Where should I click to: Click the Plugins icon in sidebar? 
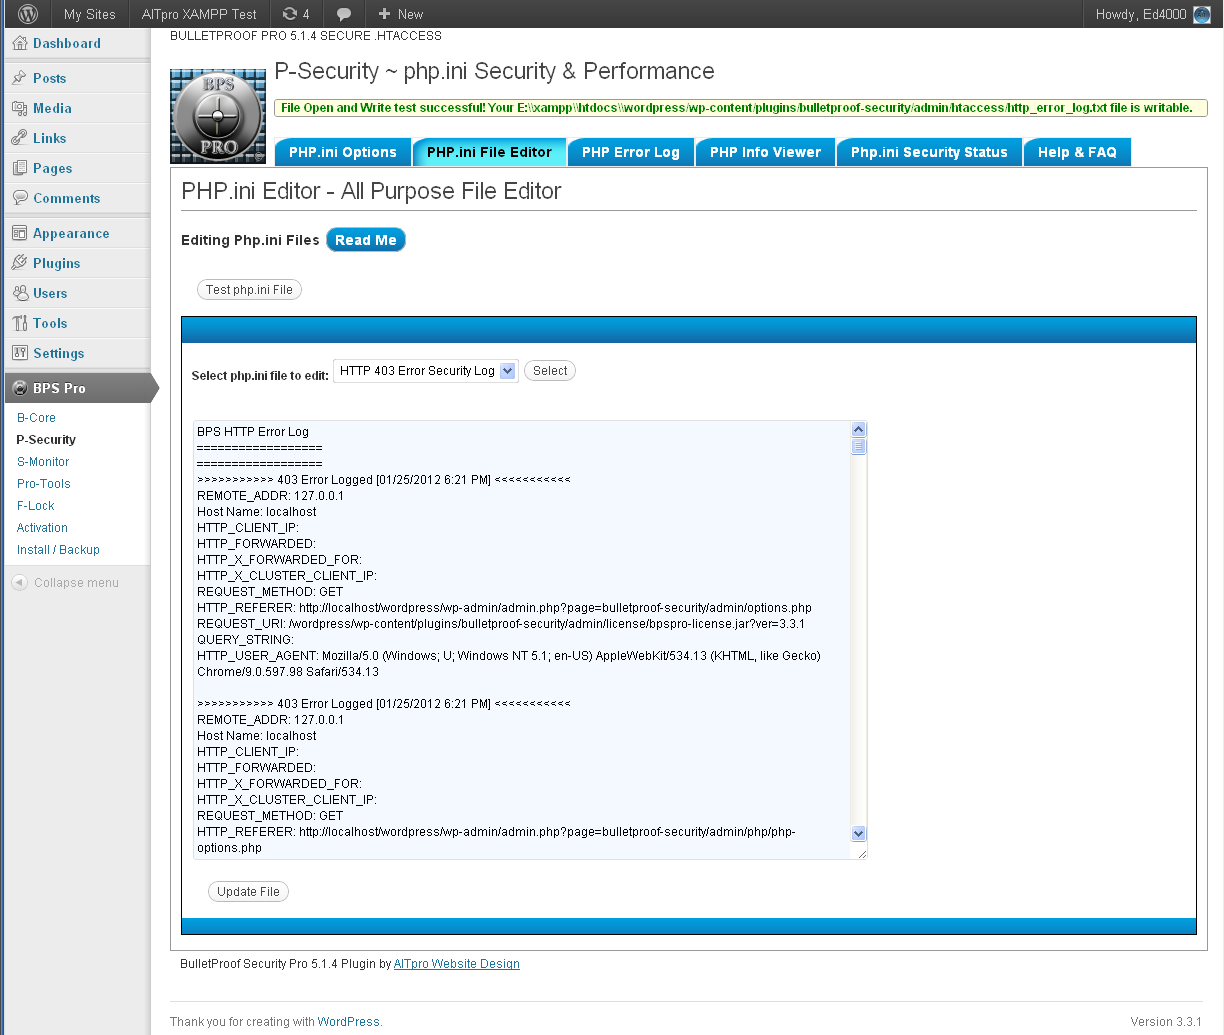tap(20, 263)
